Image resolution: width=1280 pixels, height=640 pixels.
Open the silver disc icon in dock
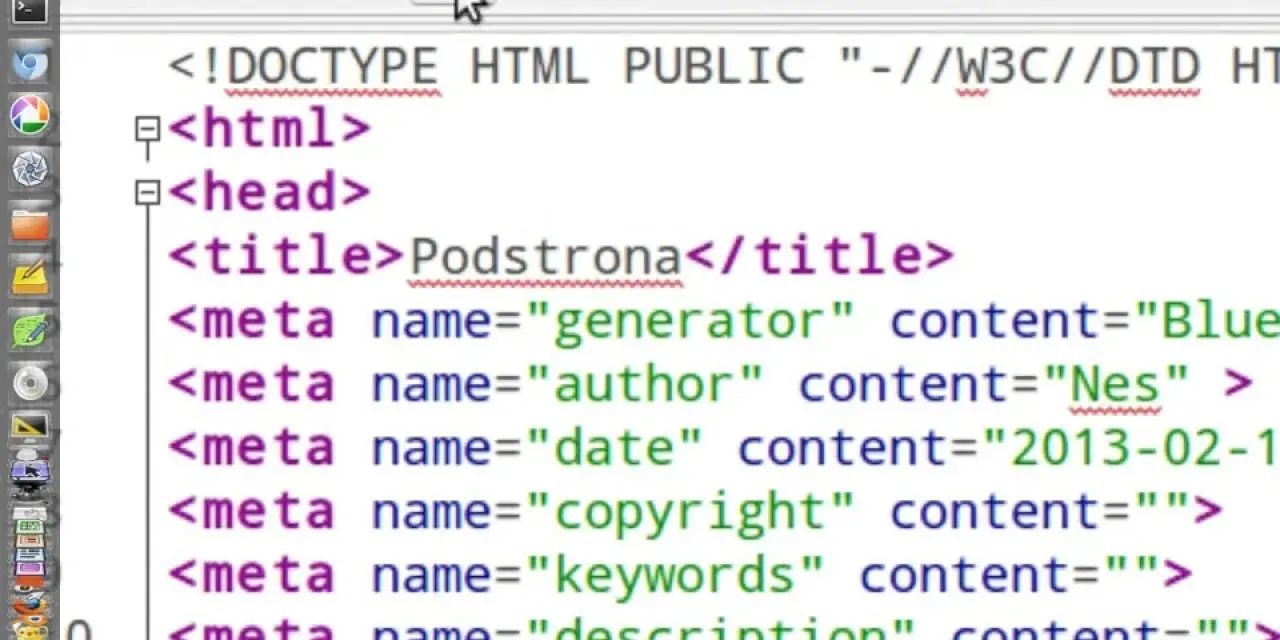coord(29,383)
